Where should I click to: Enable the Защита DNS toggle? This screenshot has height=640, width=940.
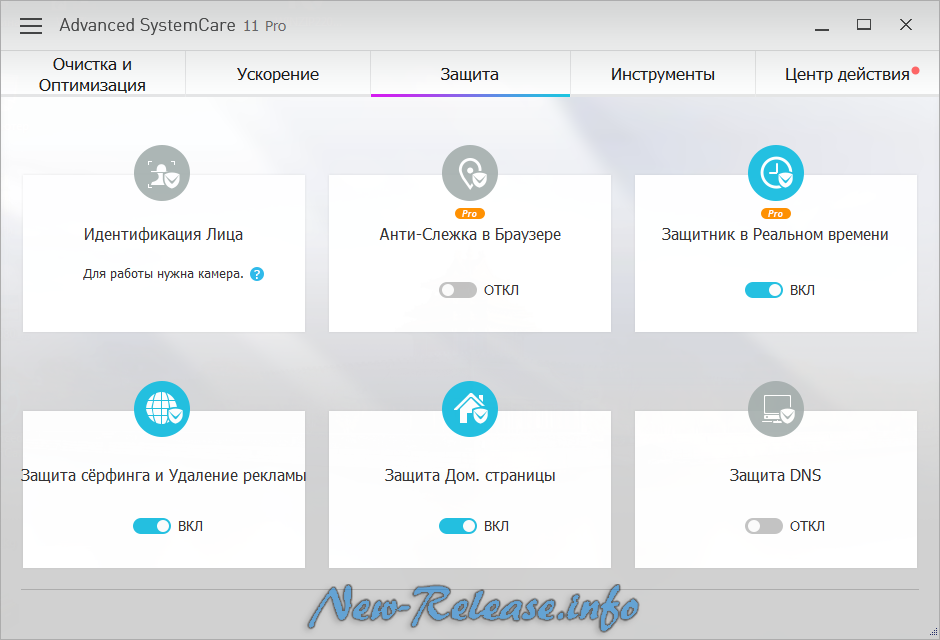click(764, 526)
